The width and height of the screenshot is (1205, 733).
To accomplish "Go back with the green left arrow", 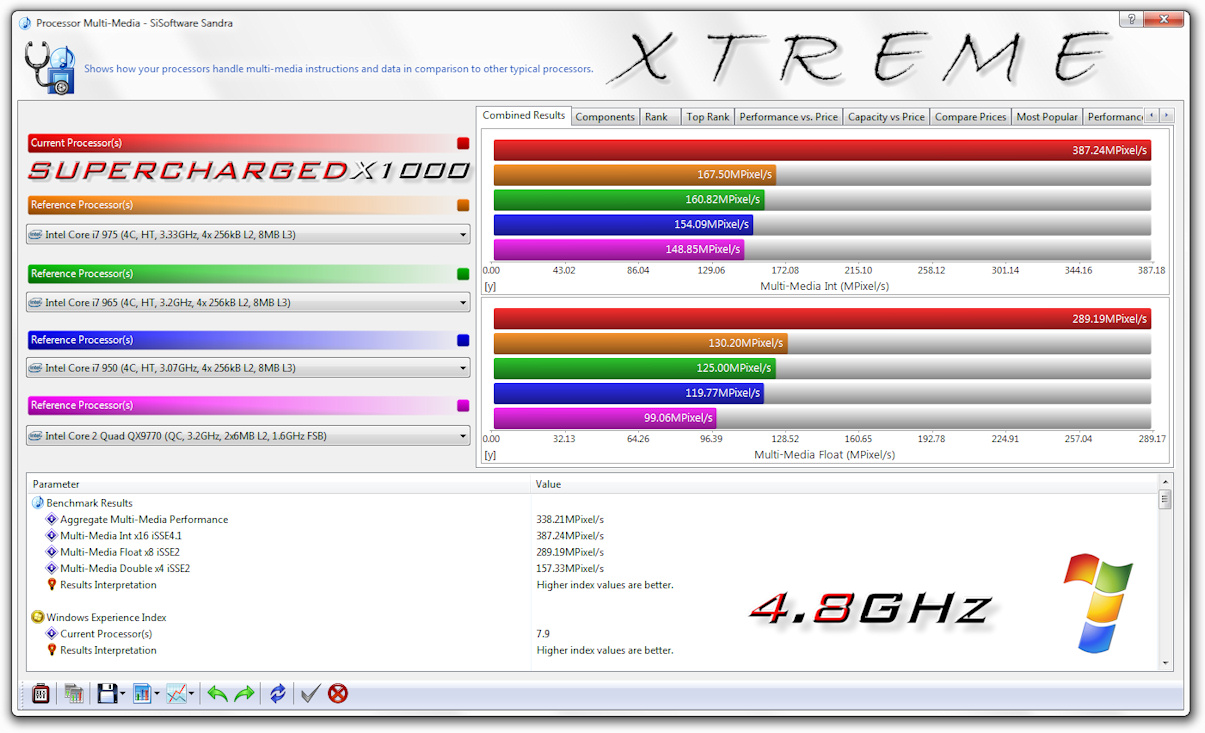I will [x=217, y=692].
